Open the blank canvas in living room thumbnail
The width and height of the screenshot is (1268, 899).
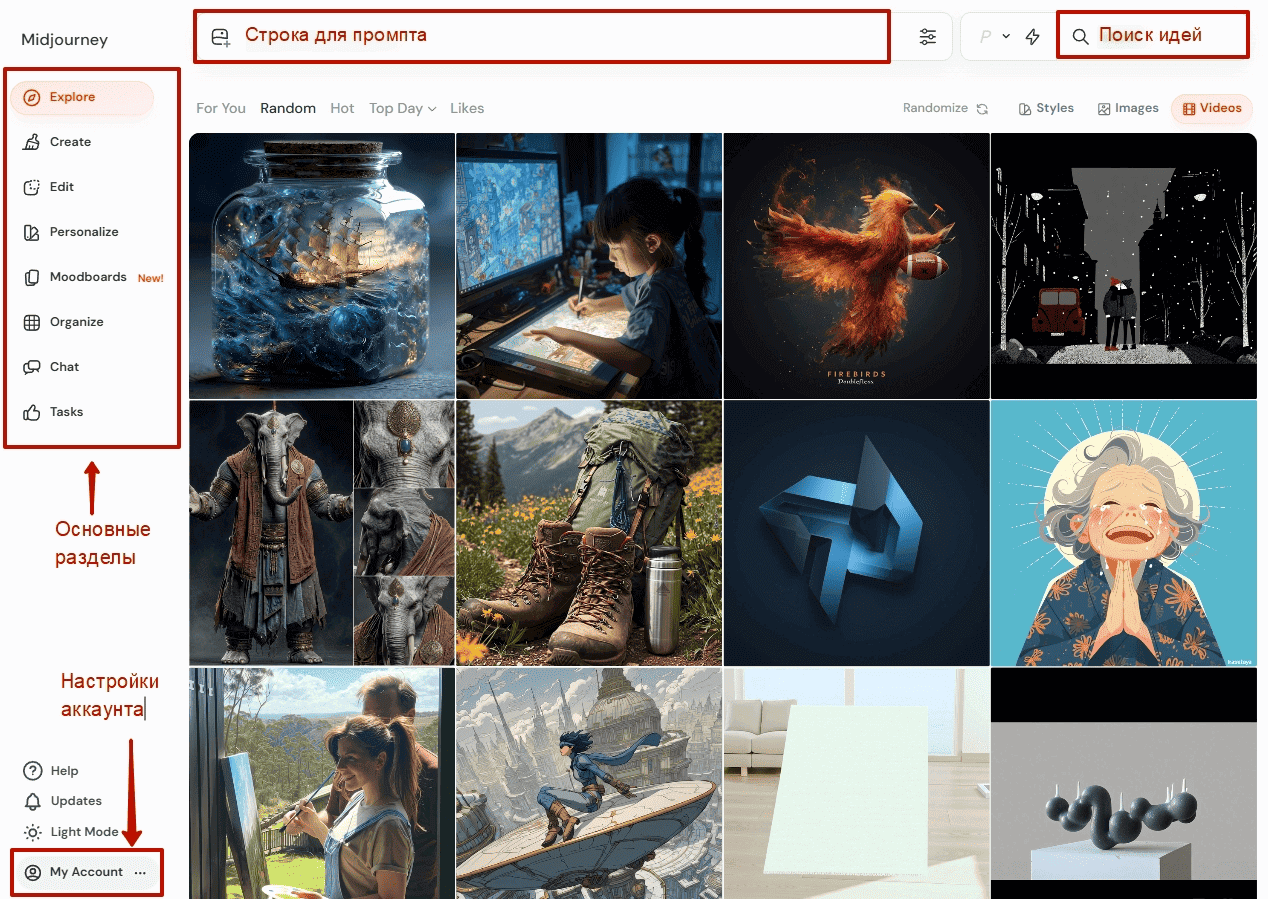click(x=856, y=783)
